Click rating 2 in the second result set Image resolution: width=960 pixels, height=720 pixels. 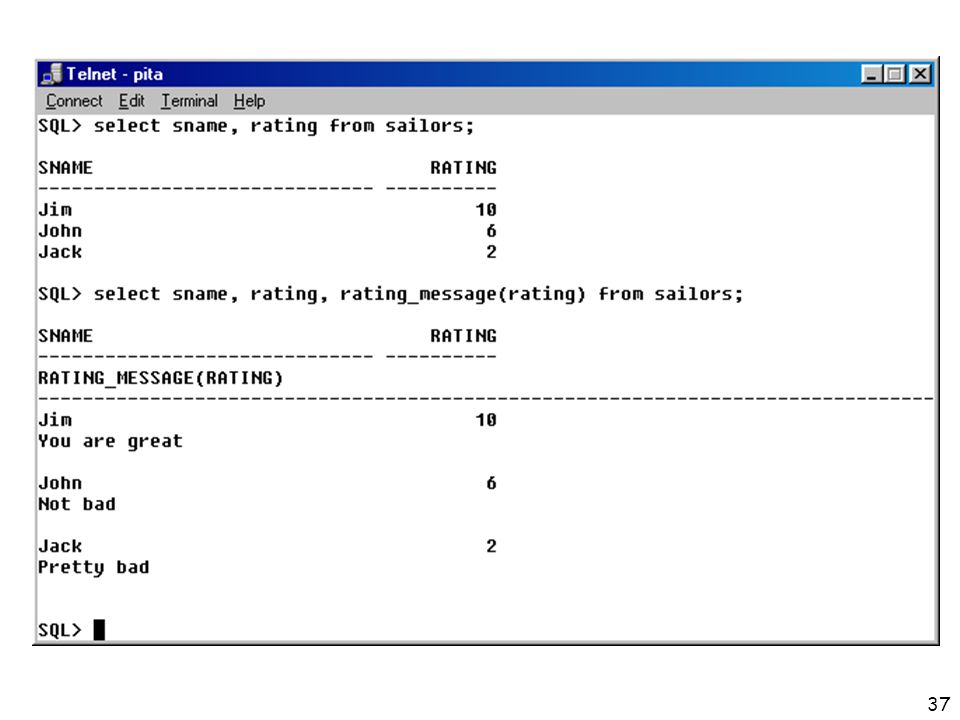pyautogui.click(x=492, y=546)
